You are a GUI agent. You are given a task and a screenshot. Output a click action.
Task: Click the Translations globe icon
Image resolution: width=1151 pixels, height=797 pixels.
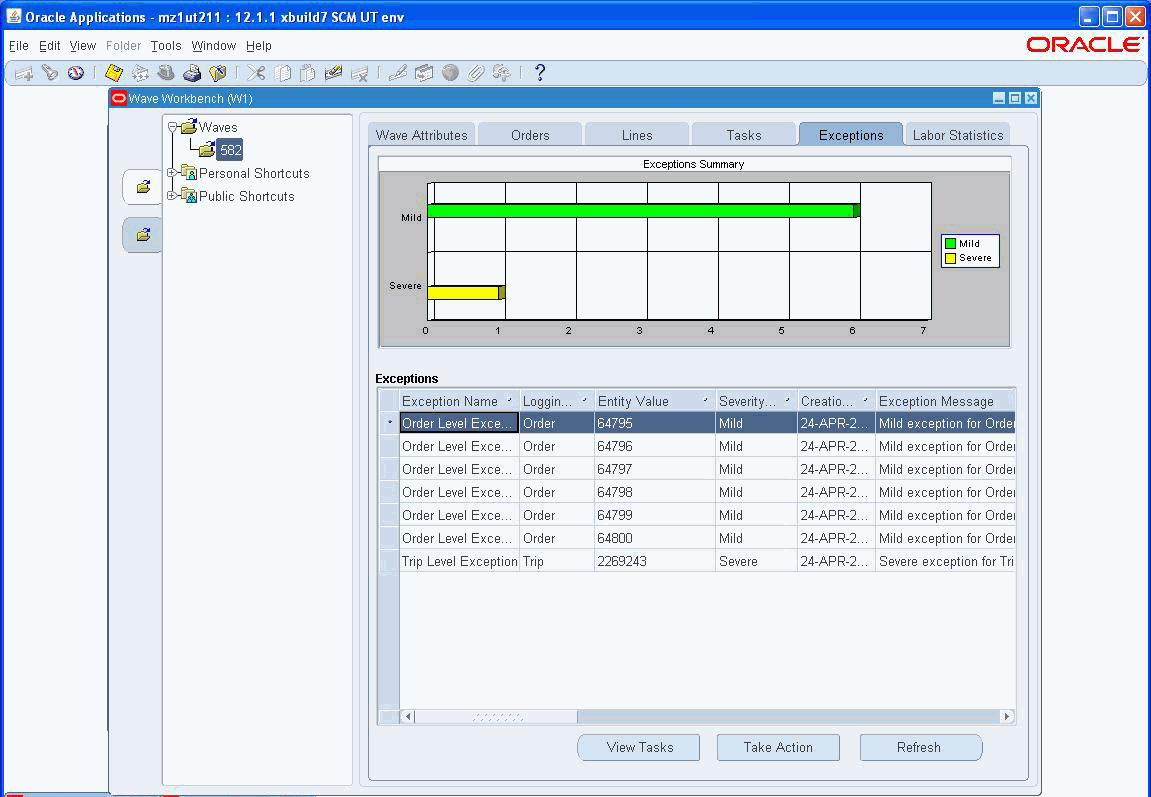(x=450, y=73)
